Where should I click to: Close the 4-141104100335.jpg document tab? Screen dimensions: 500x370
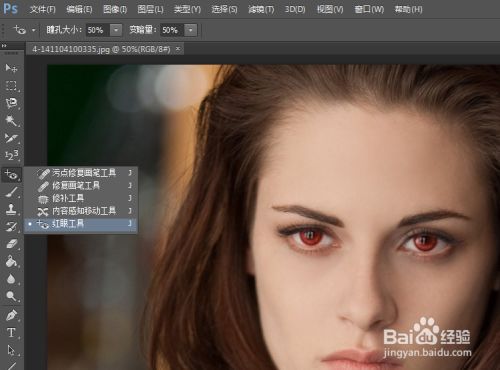pos(178,49)
